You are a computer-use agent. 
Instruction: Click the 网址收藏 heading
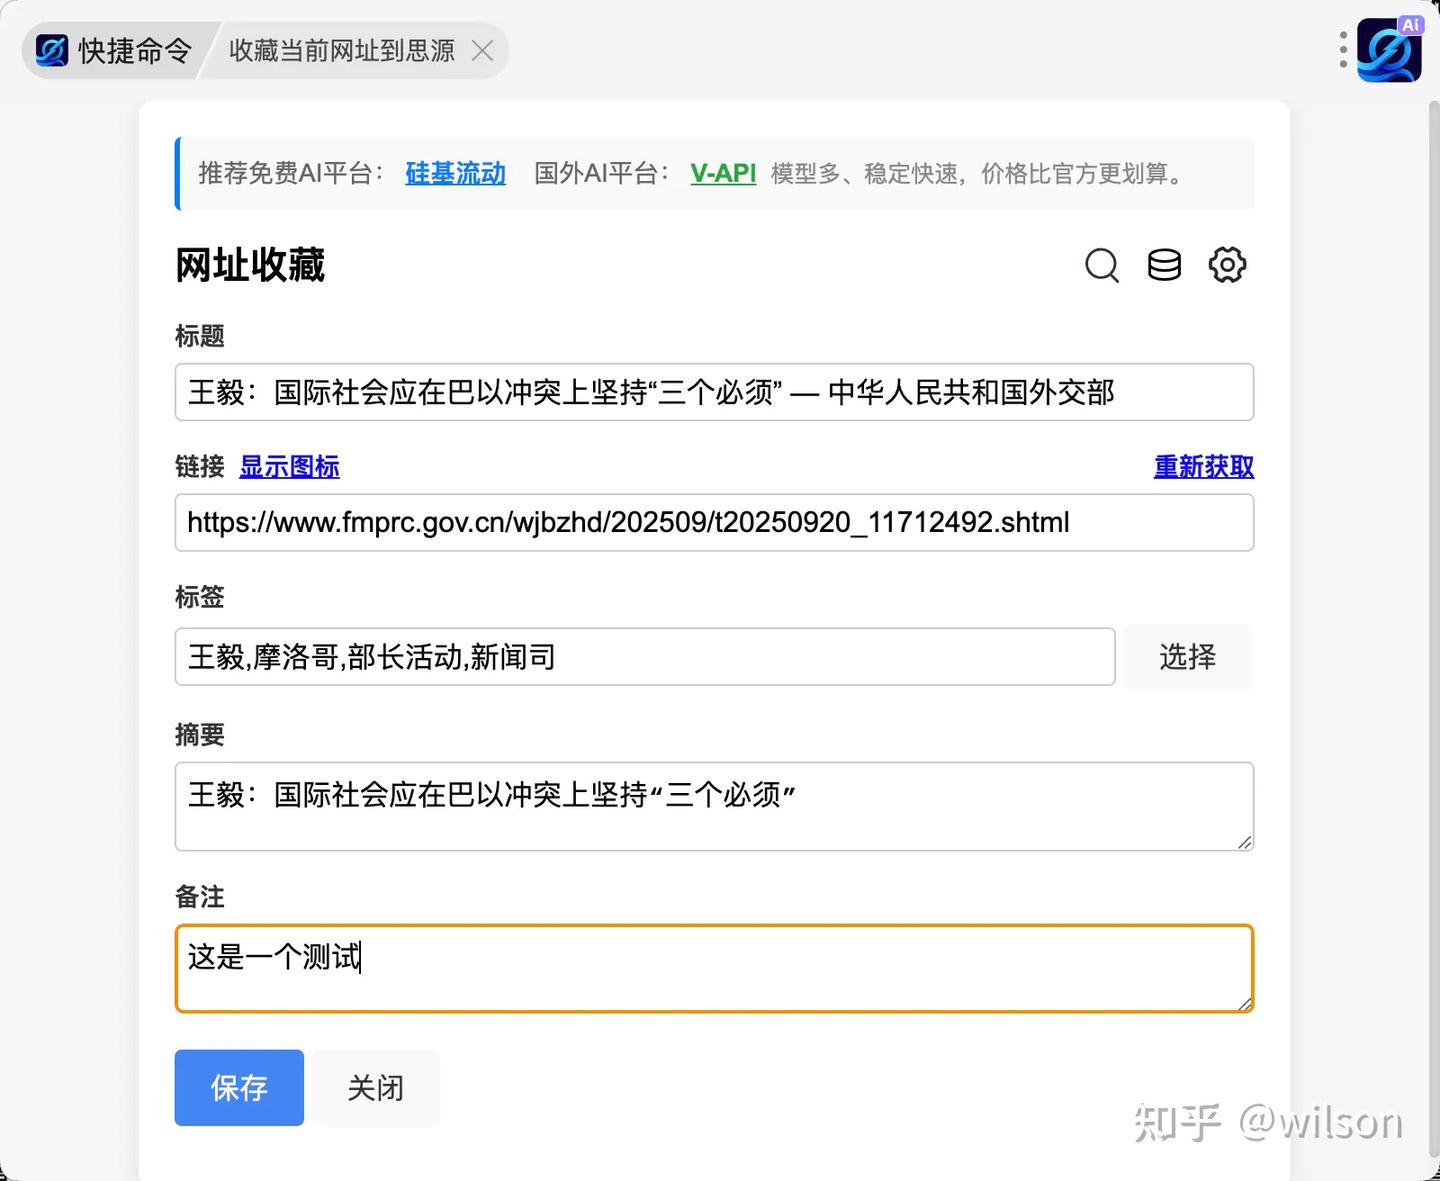click(250, 265)
